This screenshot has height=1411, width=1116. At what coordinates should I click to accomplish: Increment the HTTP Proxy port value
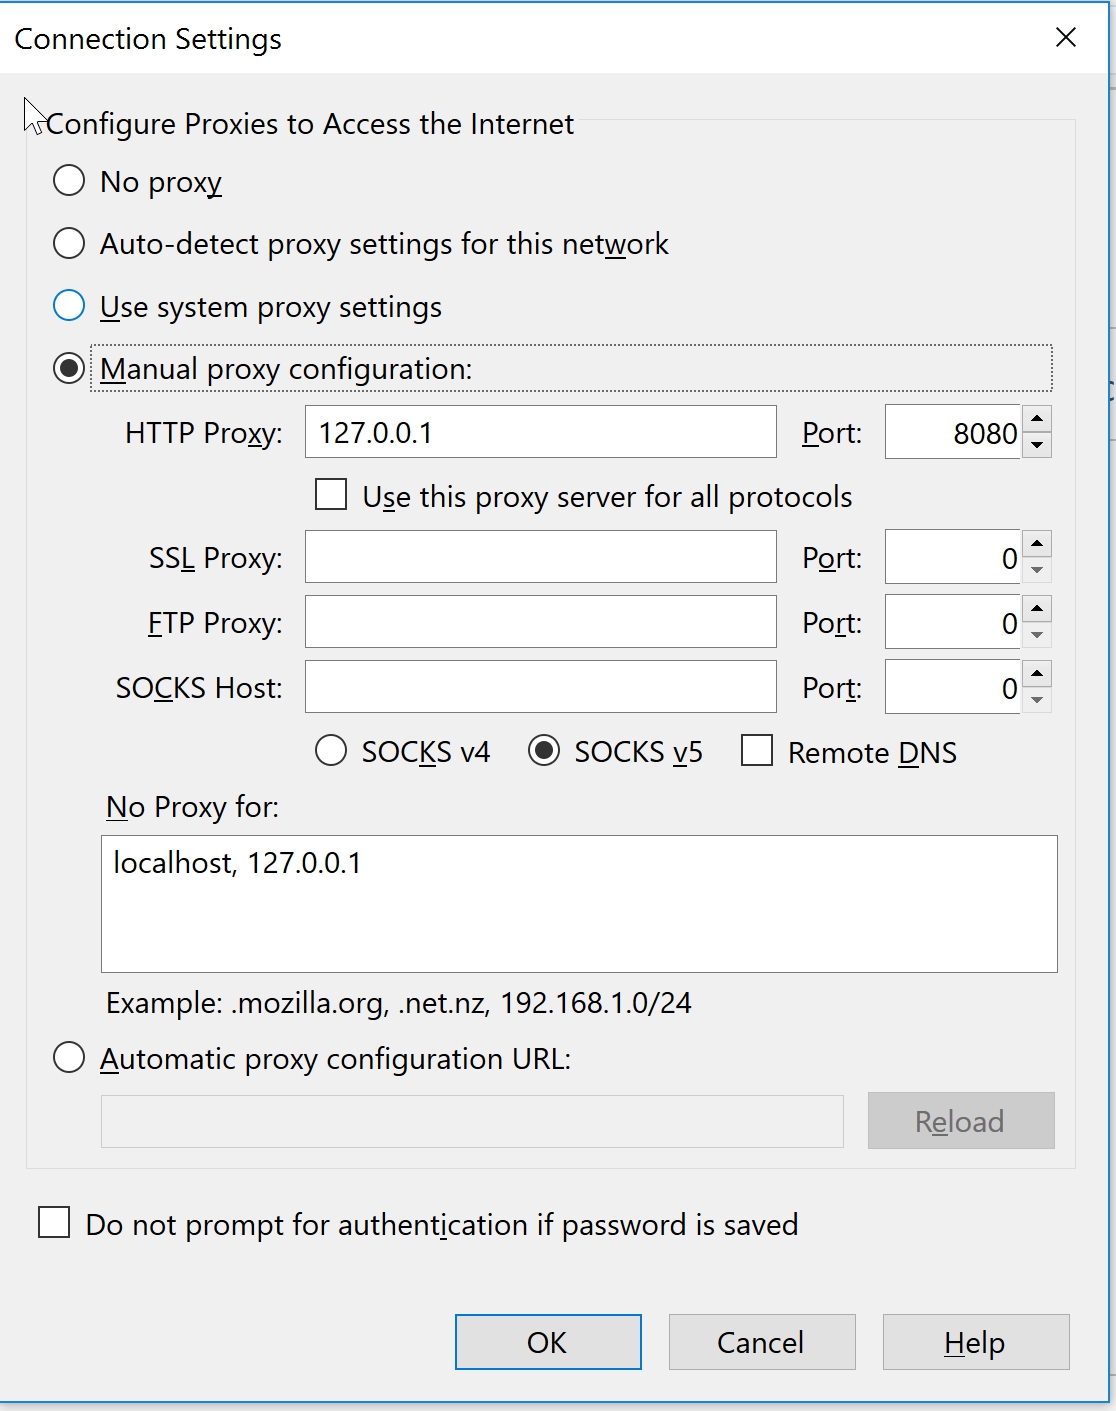[x=1038, y=420]
